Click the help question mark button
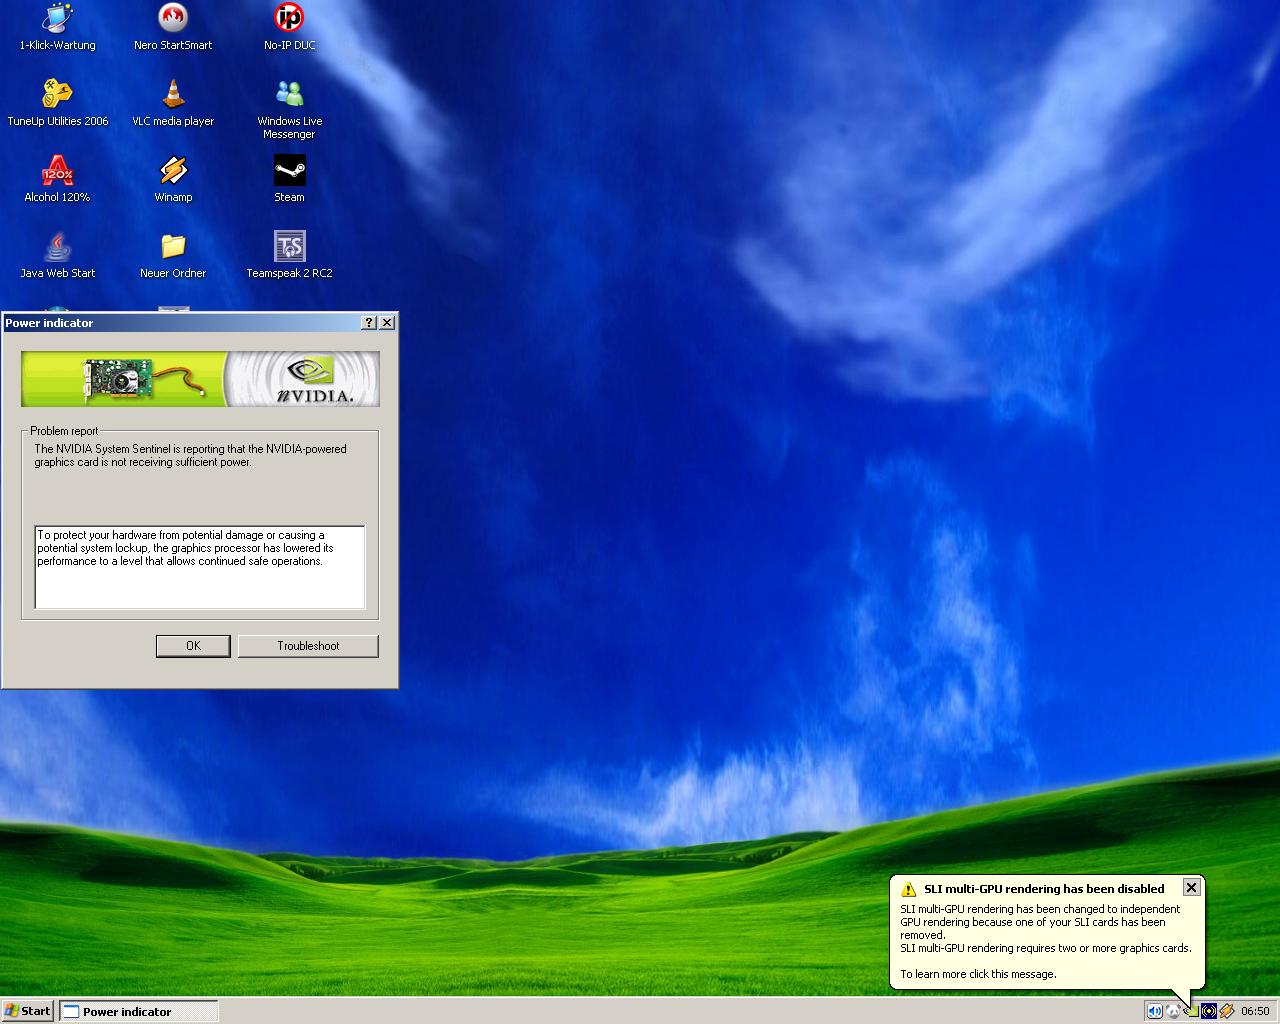1280x1024 pixels. click(369, 322)
